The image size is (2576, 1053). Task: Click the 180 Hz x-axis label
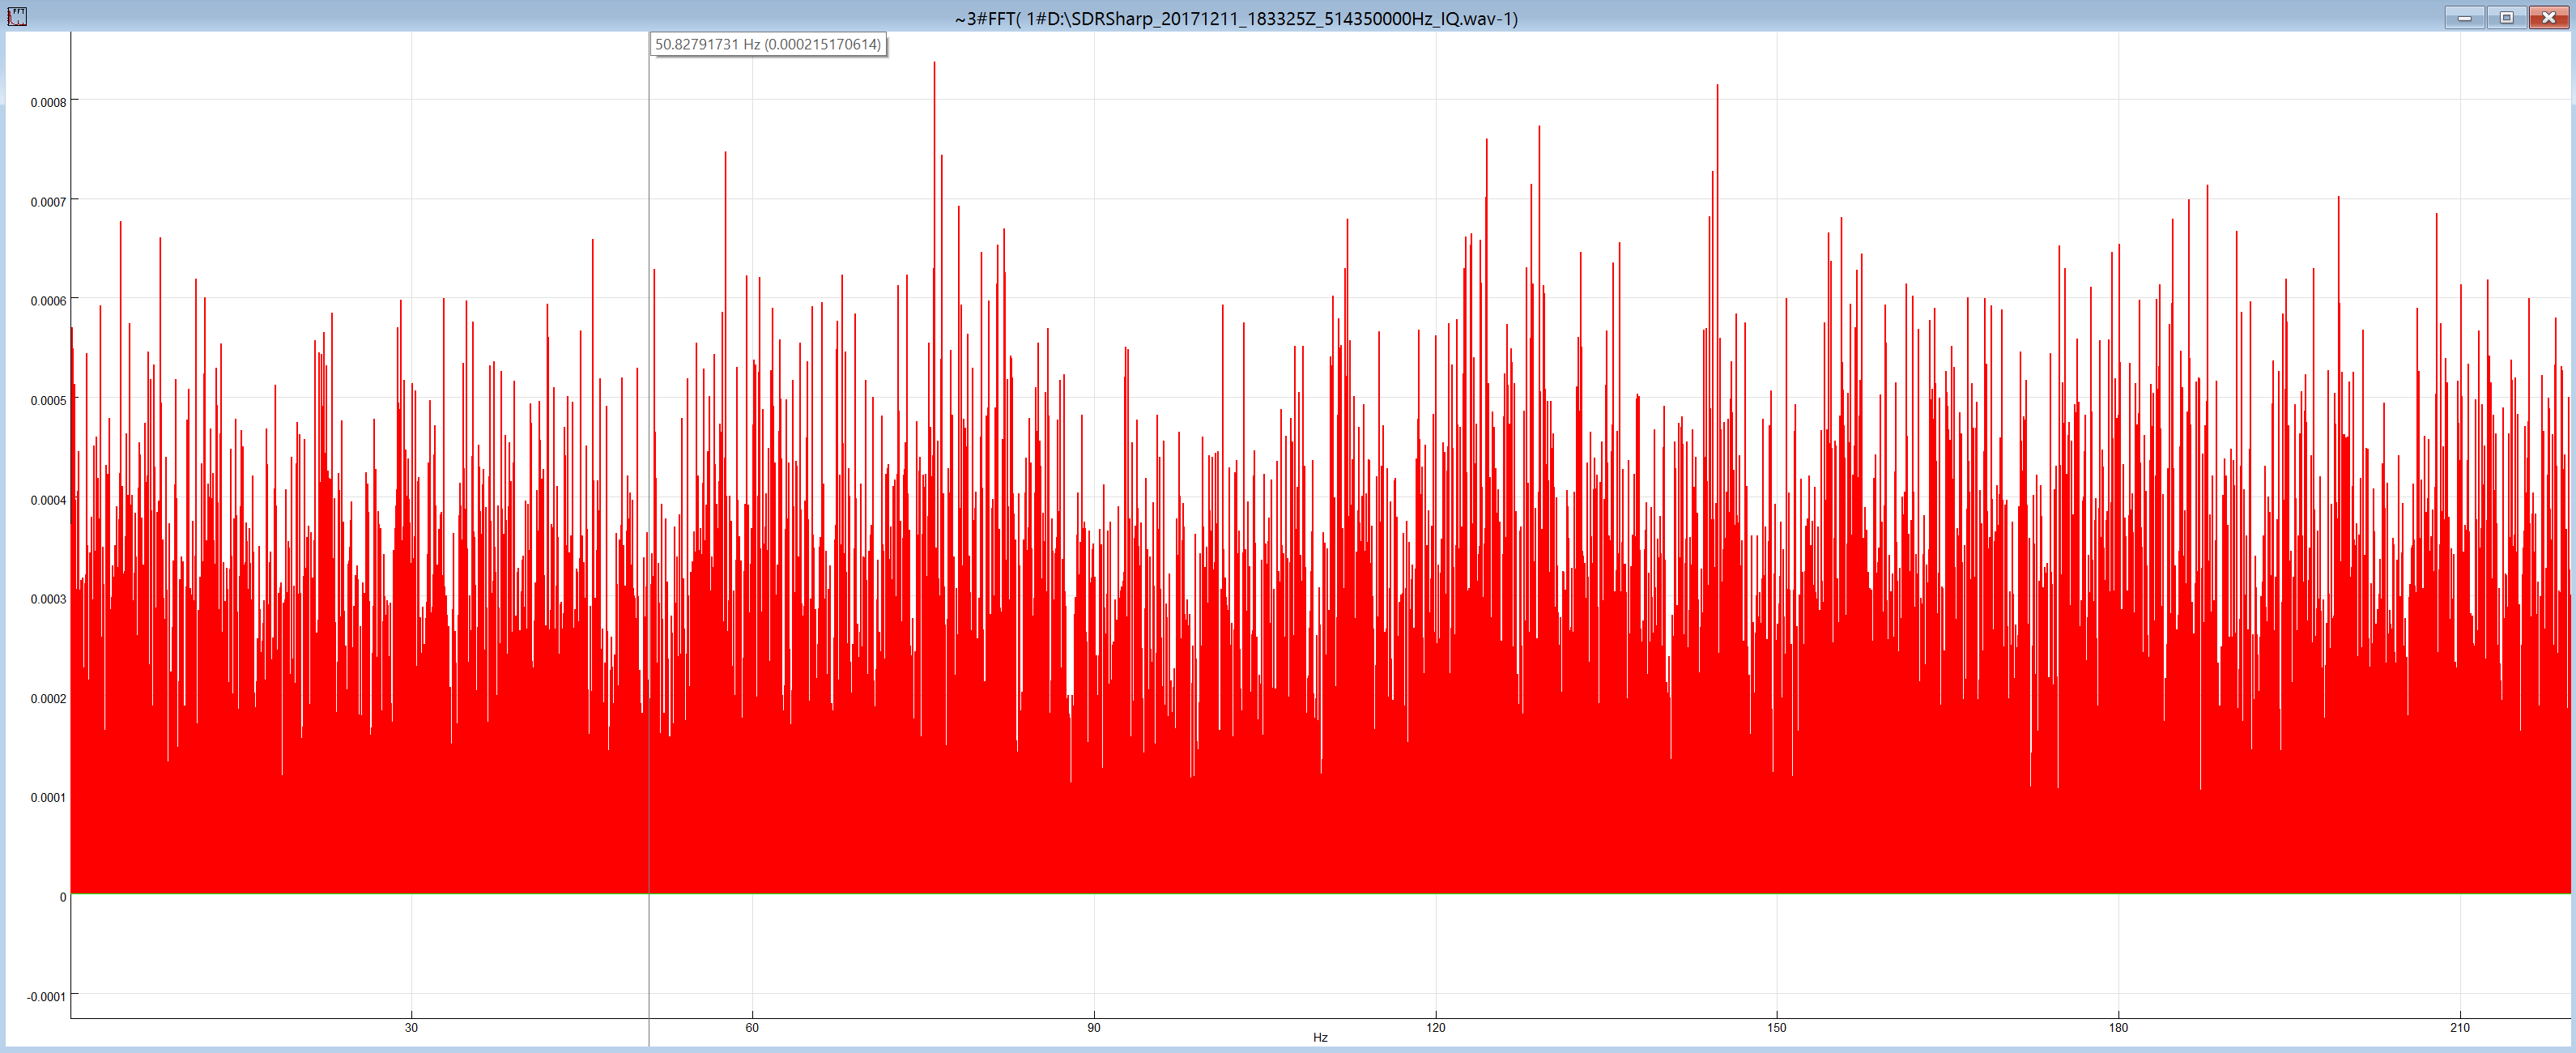click(2118, 1027)
